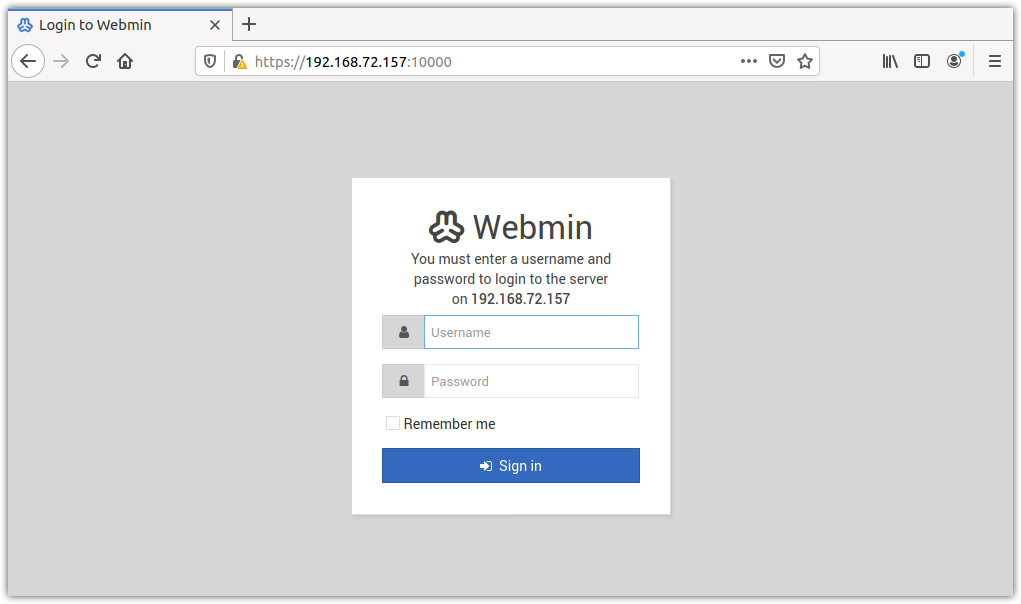1021x604 pixels.
Task: Show insecure connection lock warning info
Action: [240, 62]
